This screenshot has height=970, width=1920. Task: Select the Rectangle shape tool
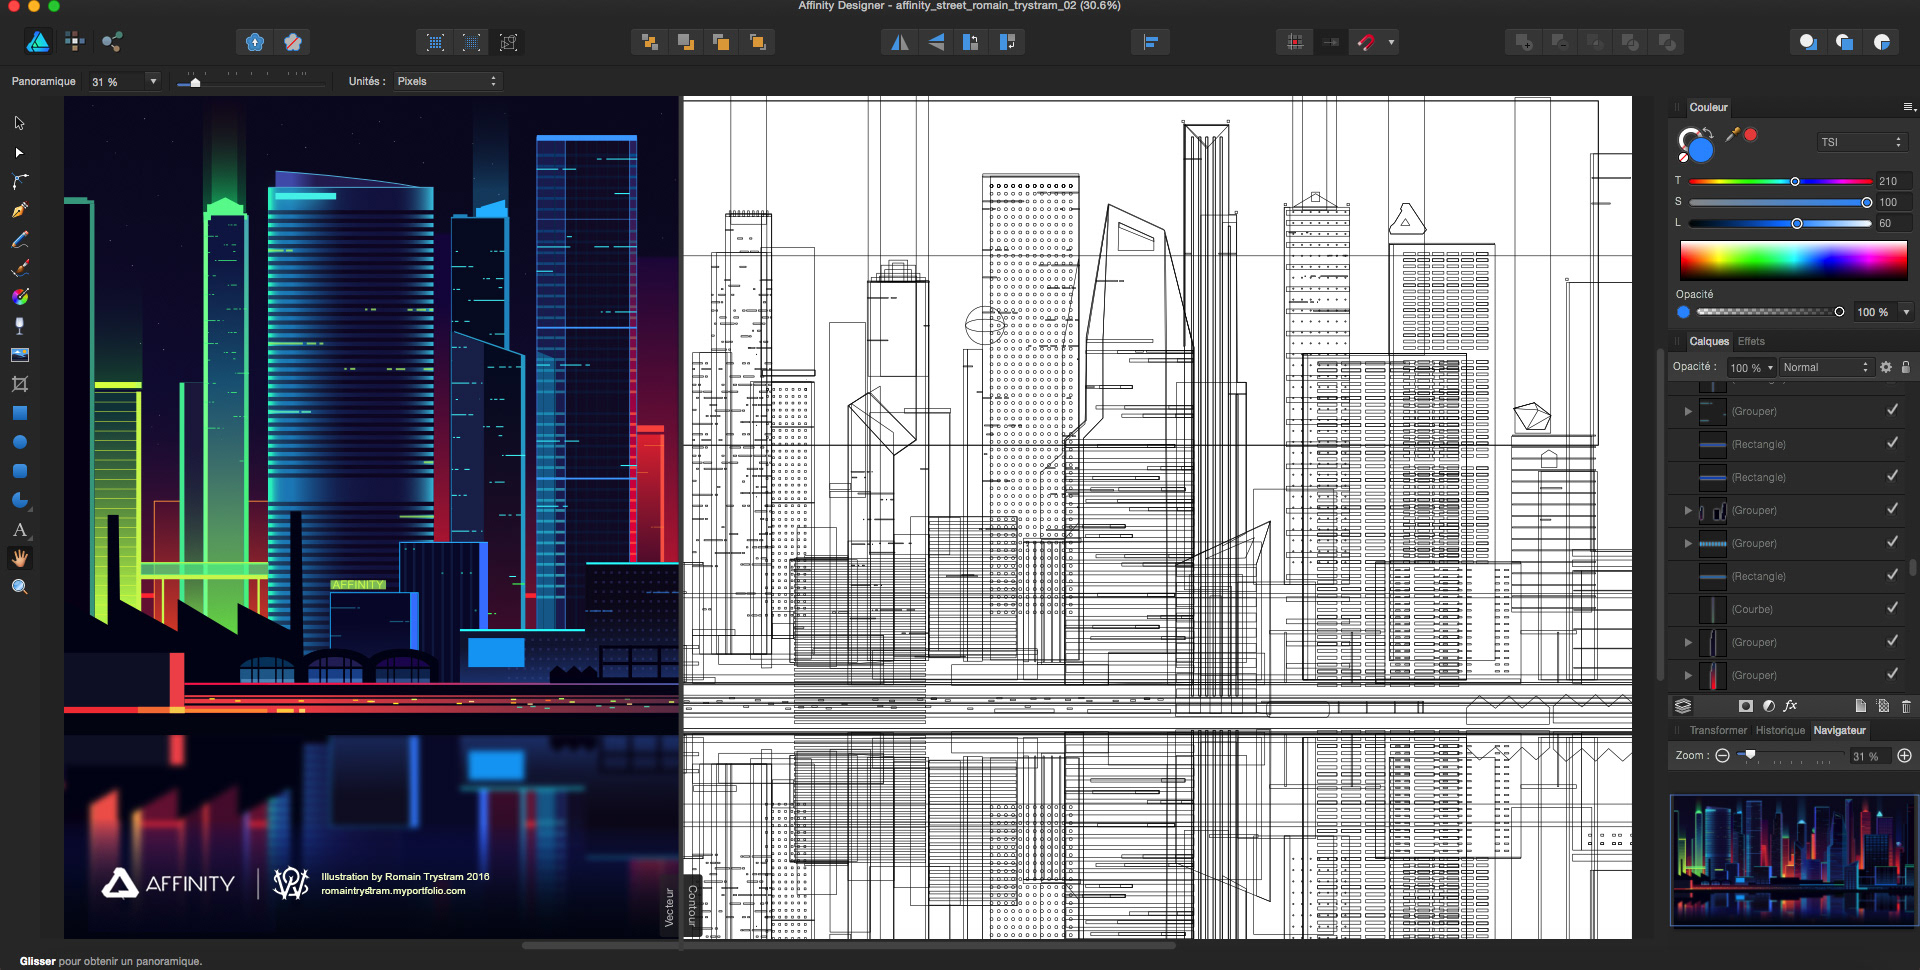click(19, 413)
